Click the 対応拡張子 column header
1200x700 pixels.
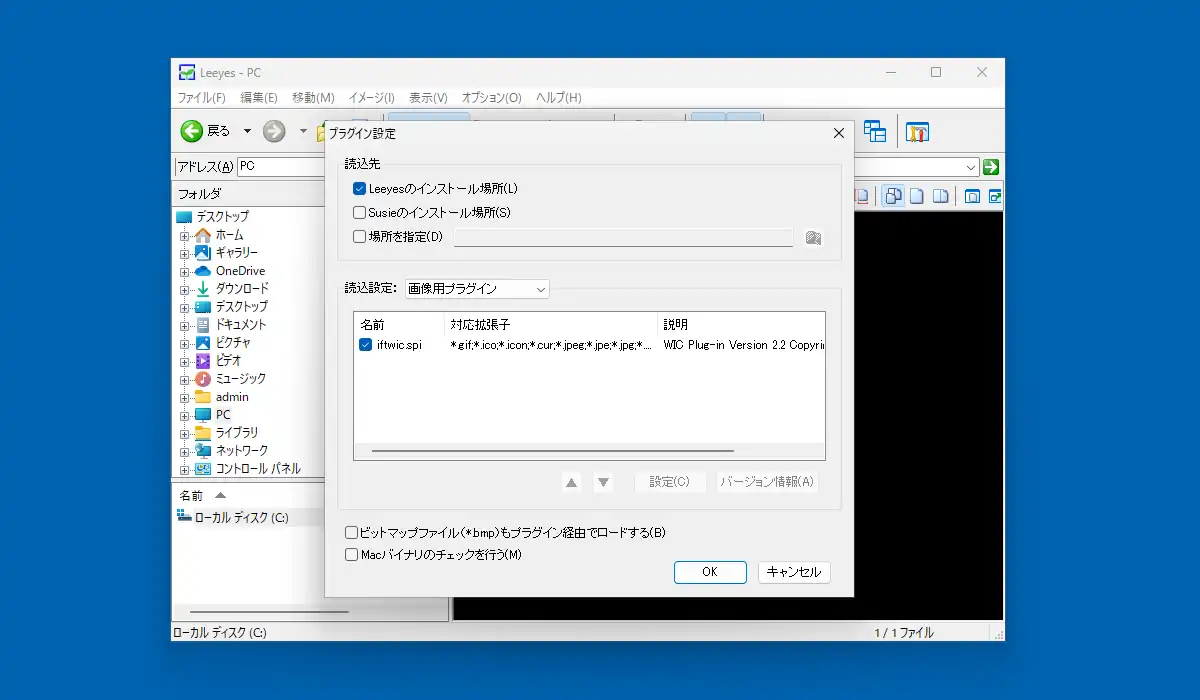(x=551, y=325)
